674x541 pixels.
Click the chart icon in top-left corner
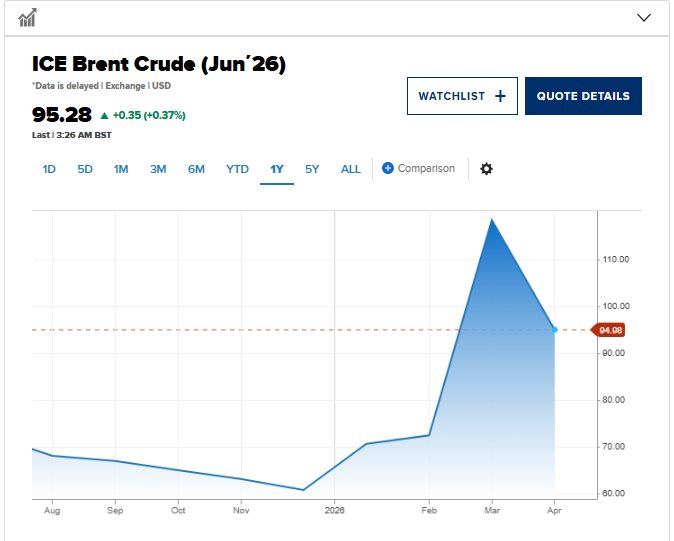tap(28, 17)
